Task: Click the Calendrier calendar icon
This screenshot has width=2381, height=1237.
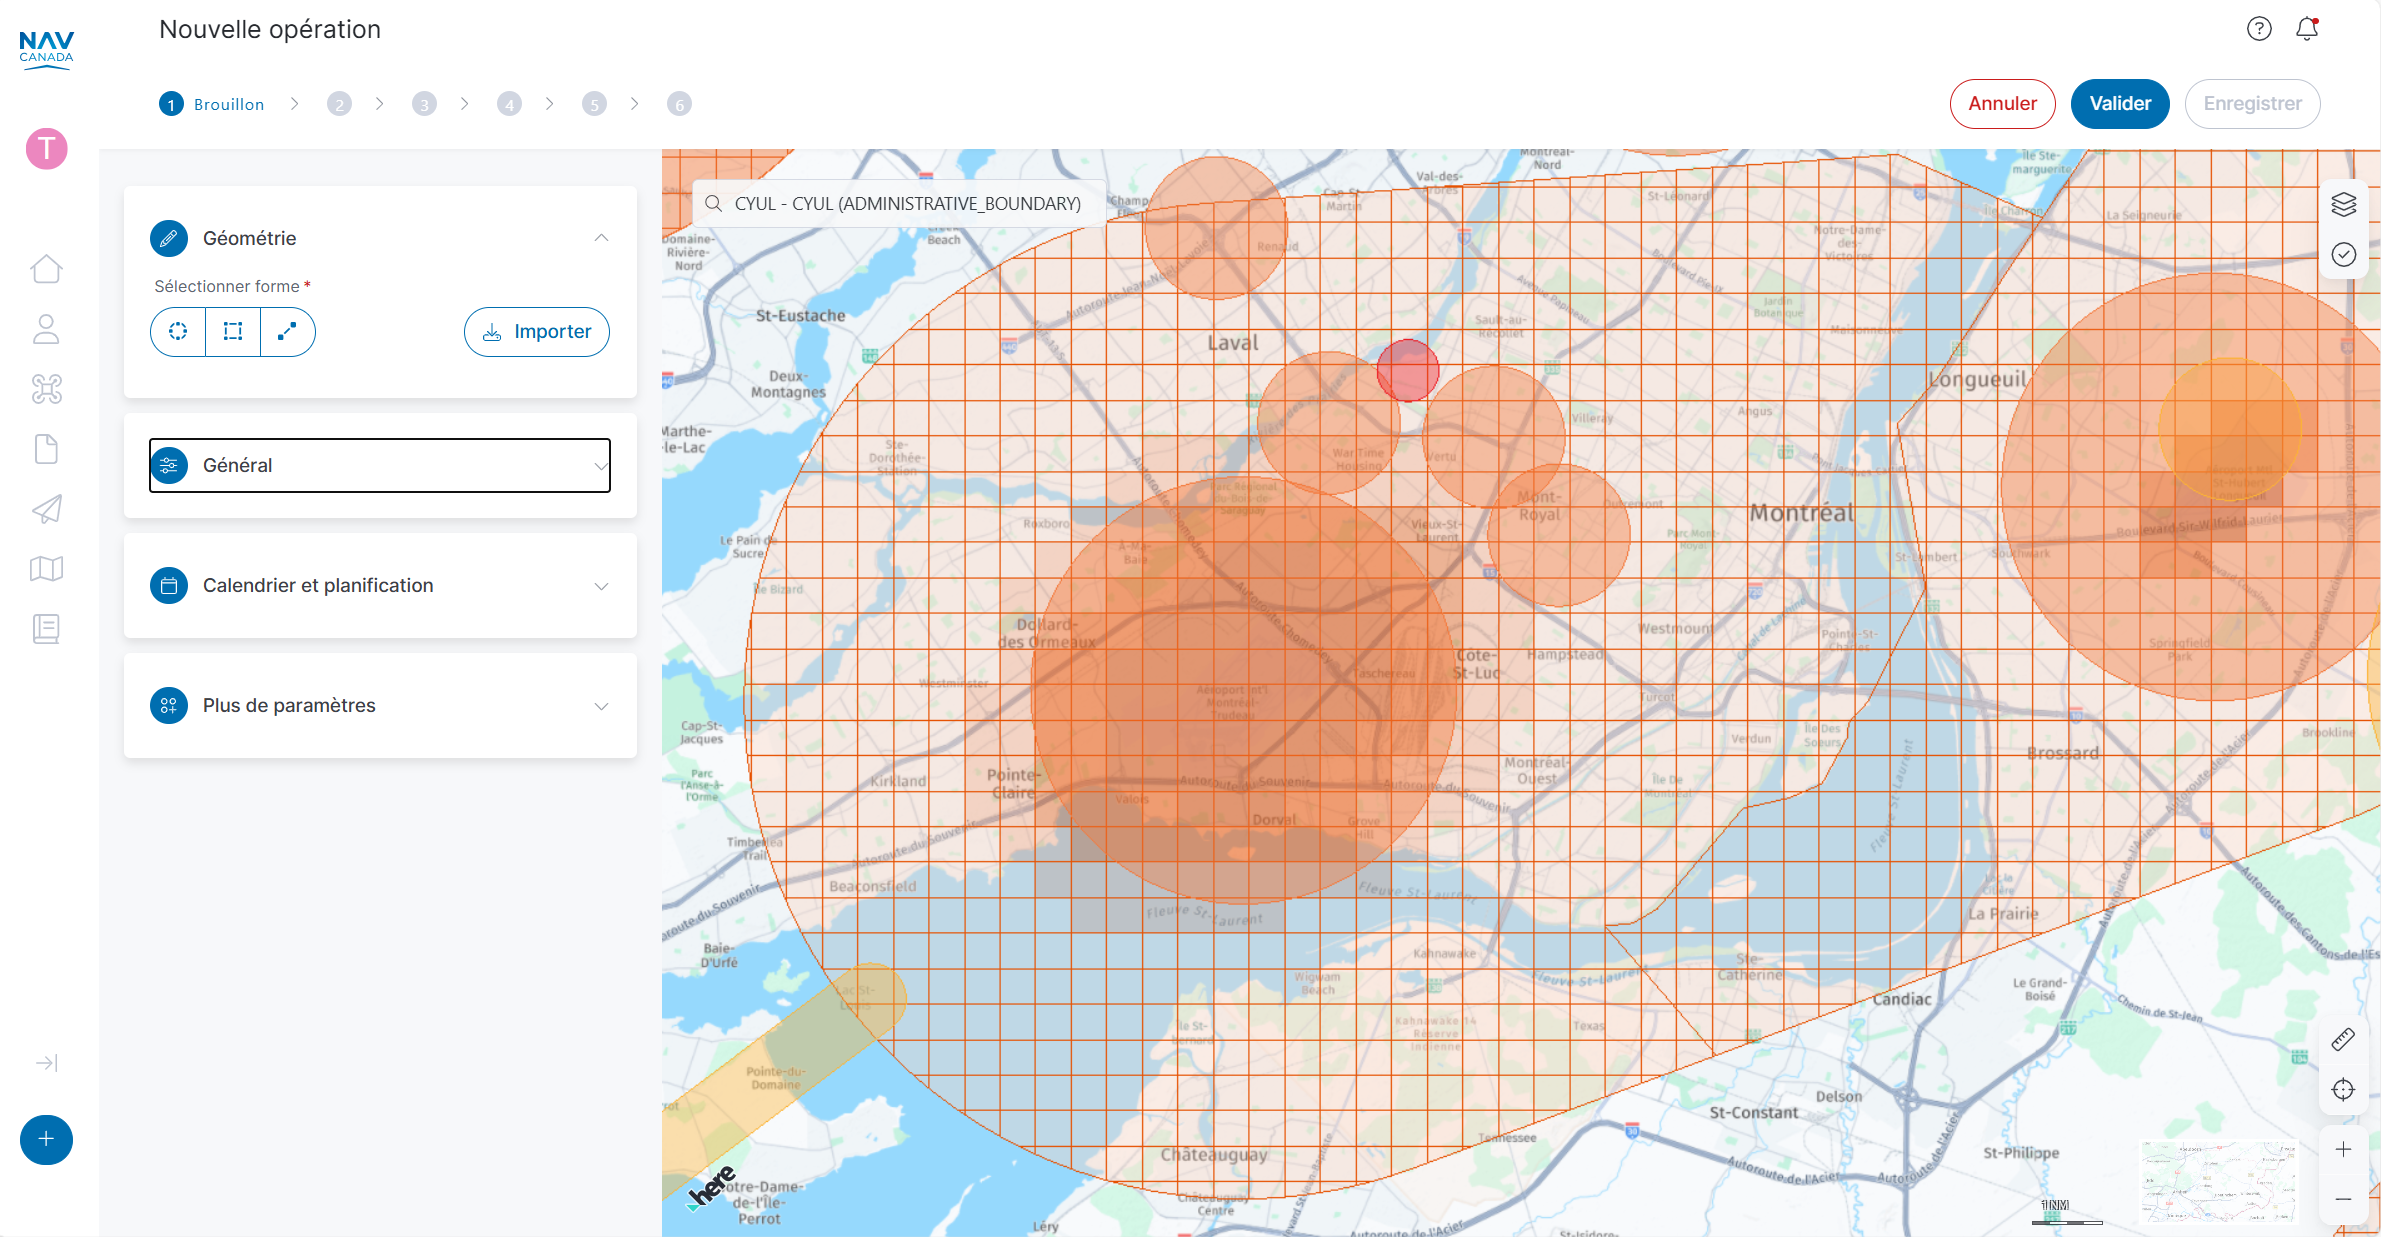Action: point(169,586)
